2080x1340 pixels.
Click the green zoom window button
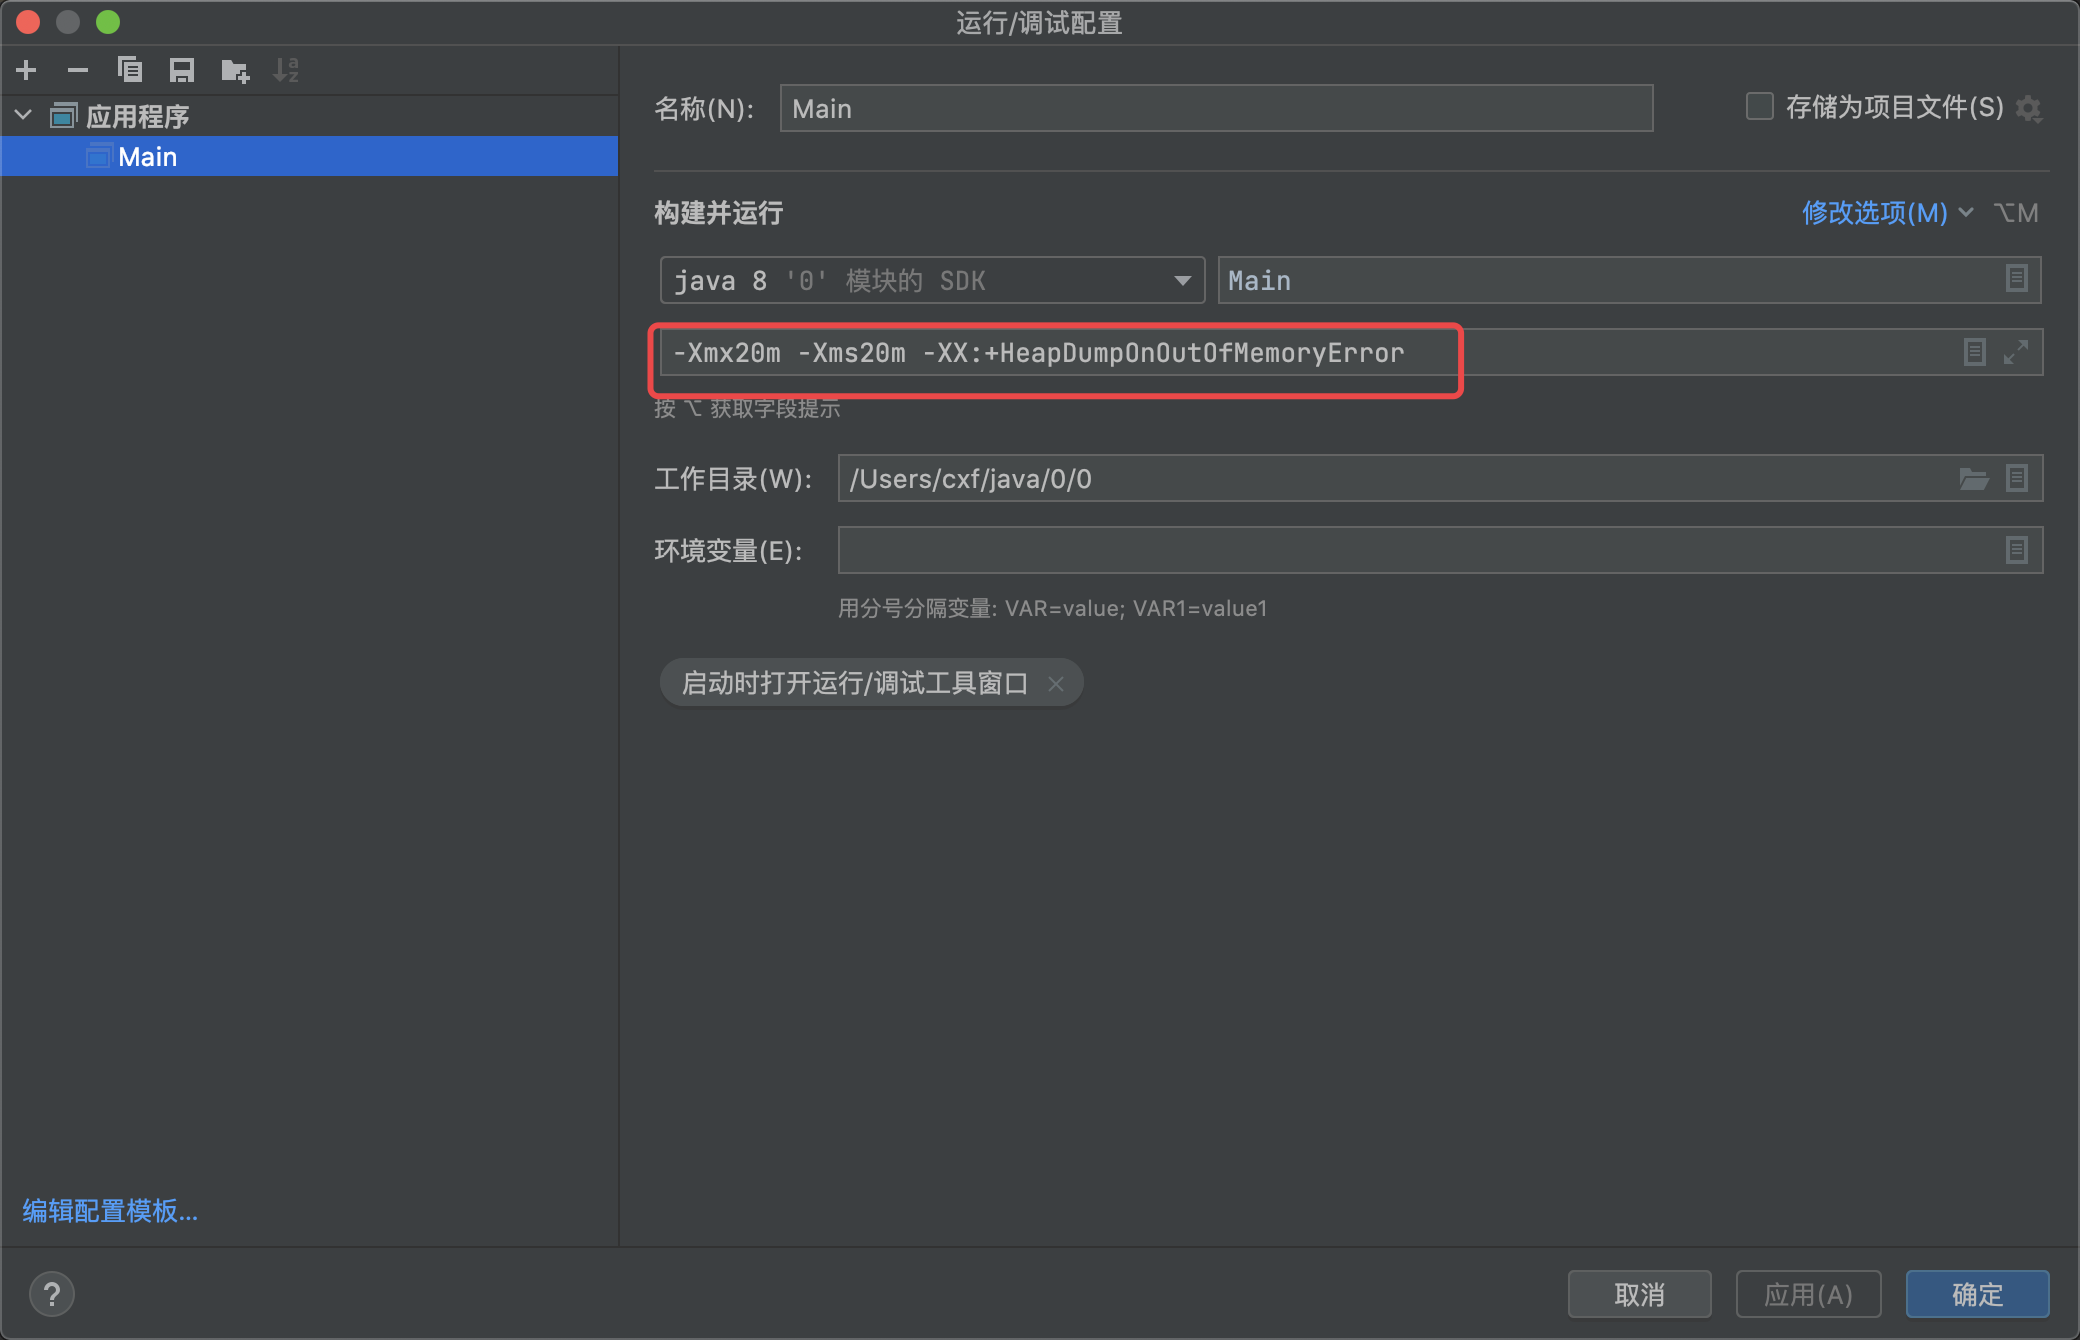click(108, 22)
